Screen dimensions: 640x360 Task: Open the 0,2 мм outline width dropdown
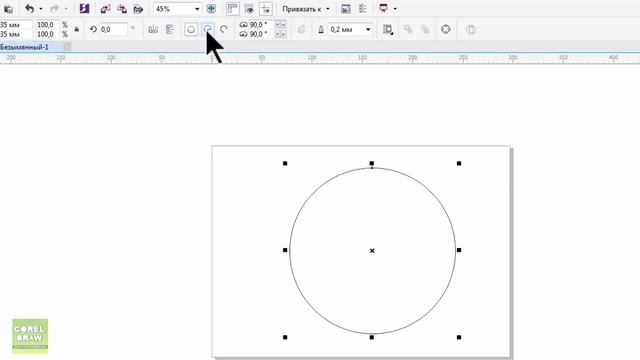pyautogui.click(x=368, y=29)
